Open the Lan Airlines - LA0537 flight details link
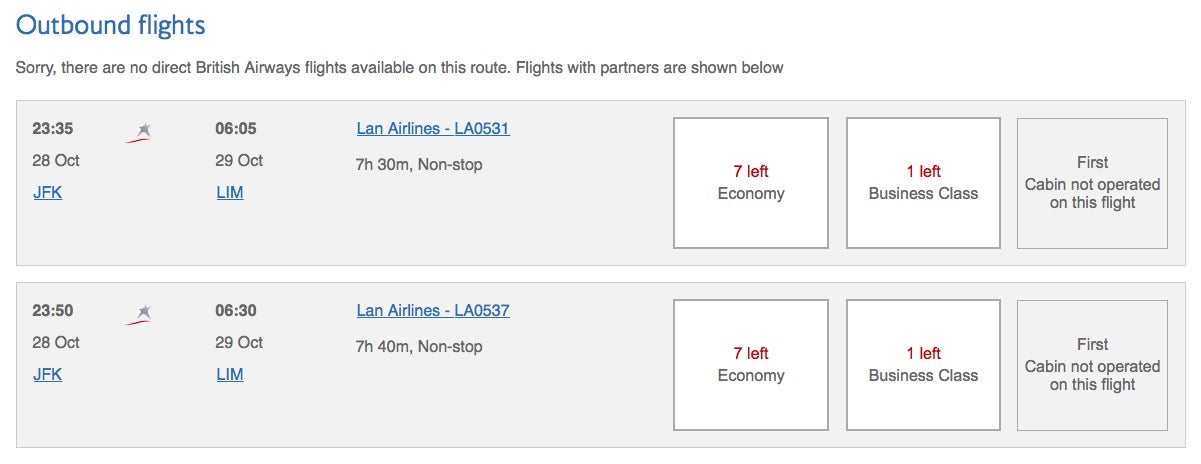Screen dimensions: 1201x464 click(433, 311)
